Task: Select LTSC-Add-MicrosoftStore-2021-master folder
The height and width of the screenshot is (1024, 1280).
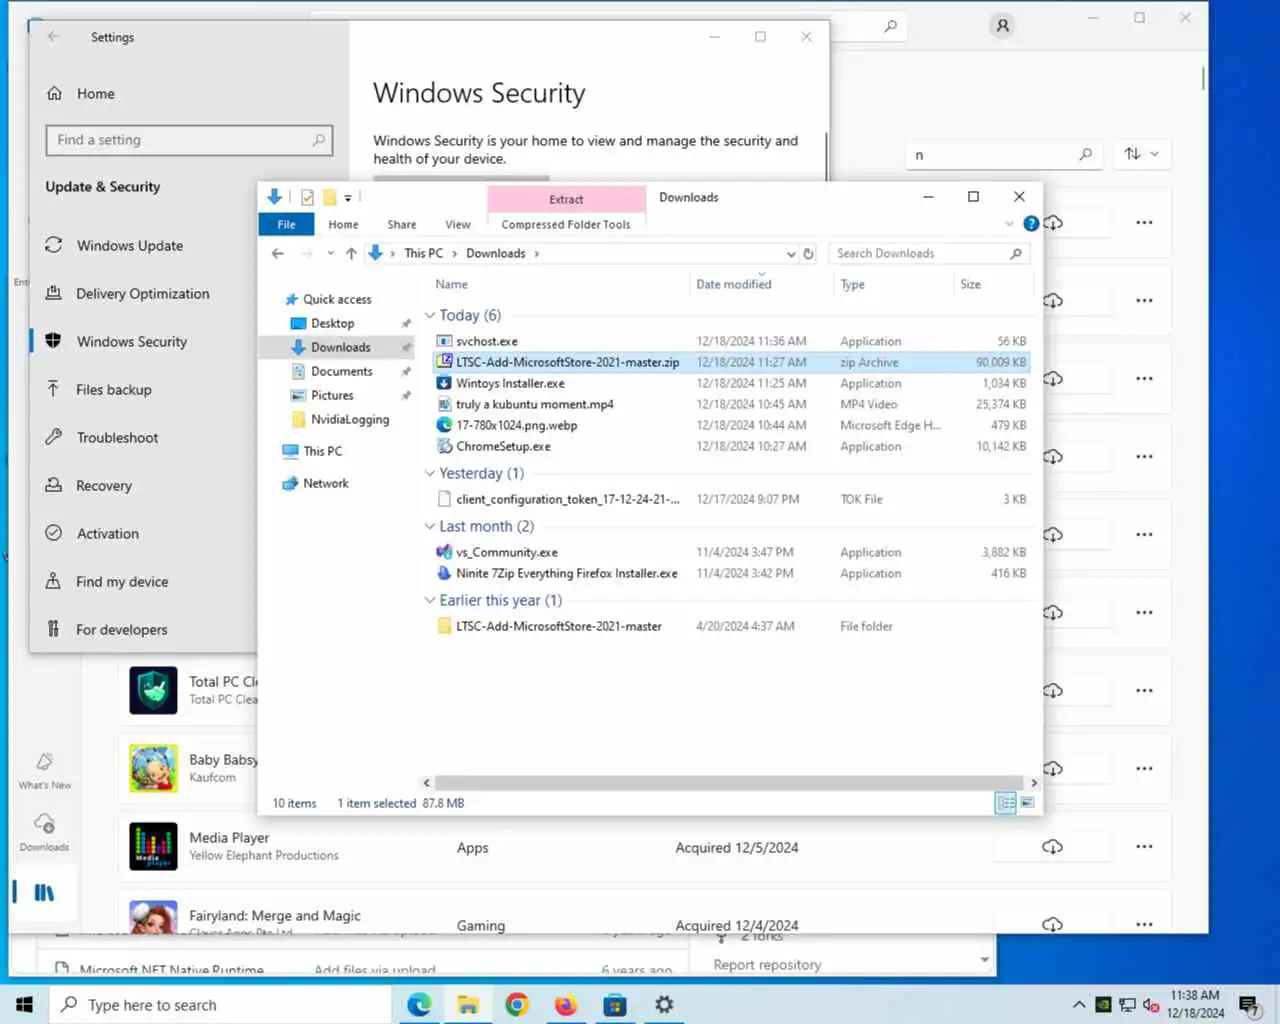Action: click(x=558, y=626)
